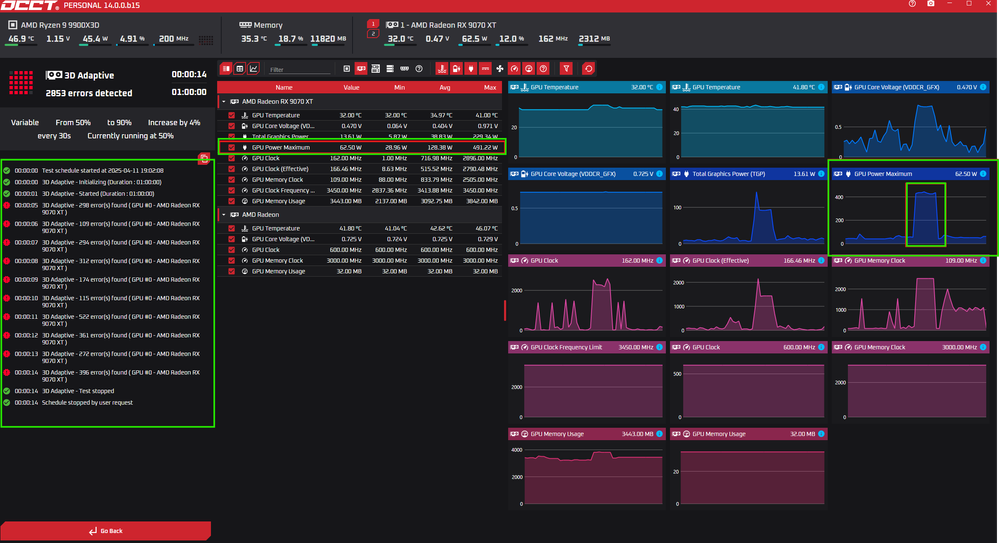Toggle the CPU hardware filter icon
This screenshot has height=543, width=999.
click(347, 69)
